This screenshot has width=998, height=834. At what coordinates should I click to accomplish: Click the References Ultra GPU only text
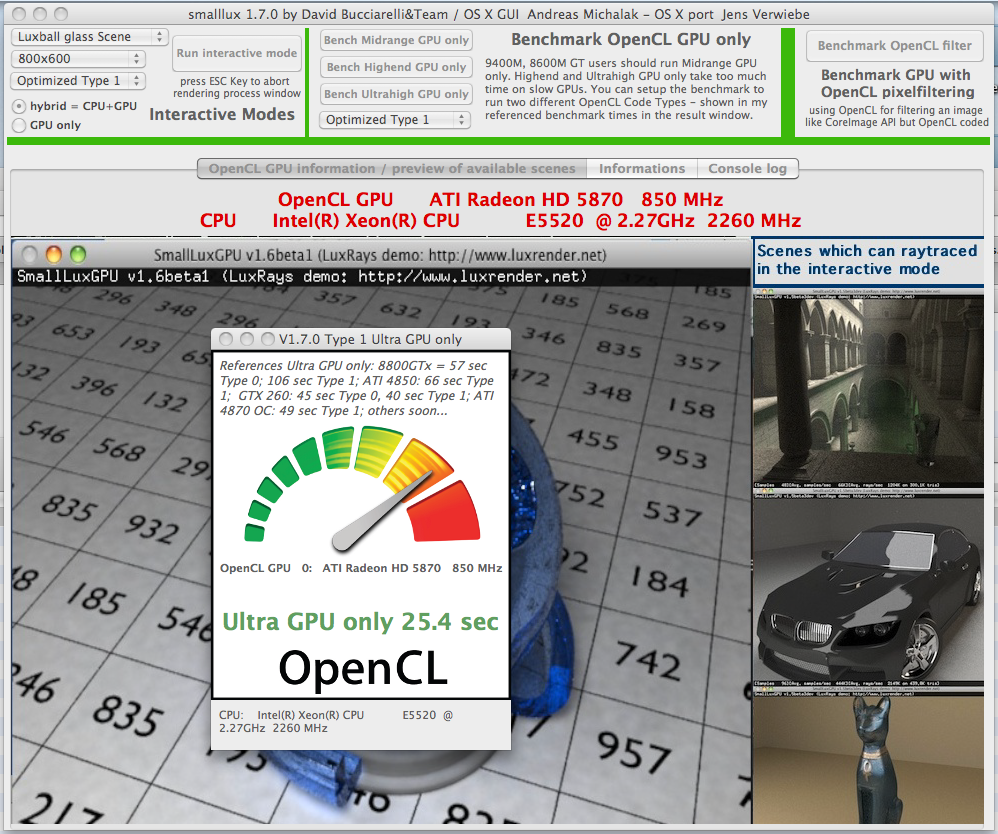point(358,388)
